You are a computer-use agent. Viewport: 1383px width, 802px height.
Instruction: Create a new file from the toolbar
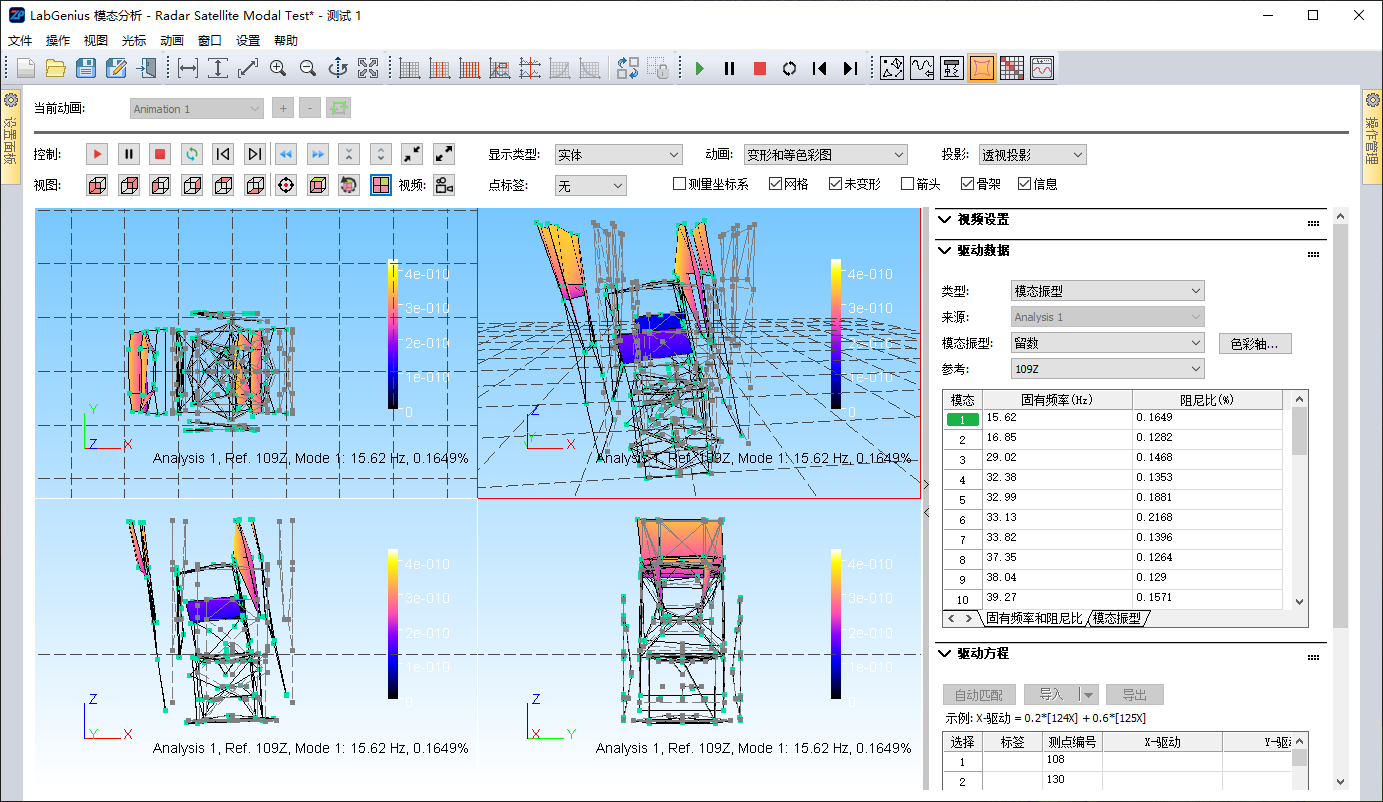tap(25, 68)
